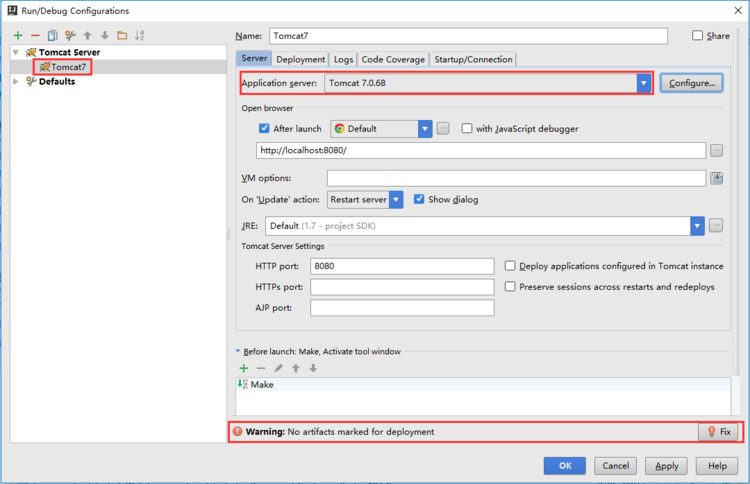Click the Tomcat Server group icon

point(31,52)
